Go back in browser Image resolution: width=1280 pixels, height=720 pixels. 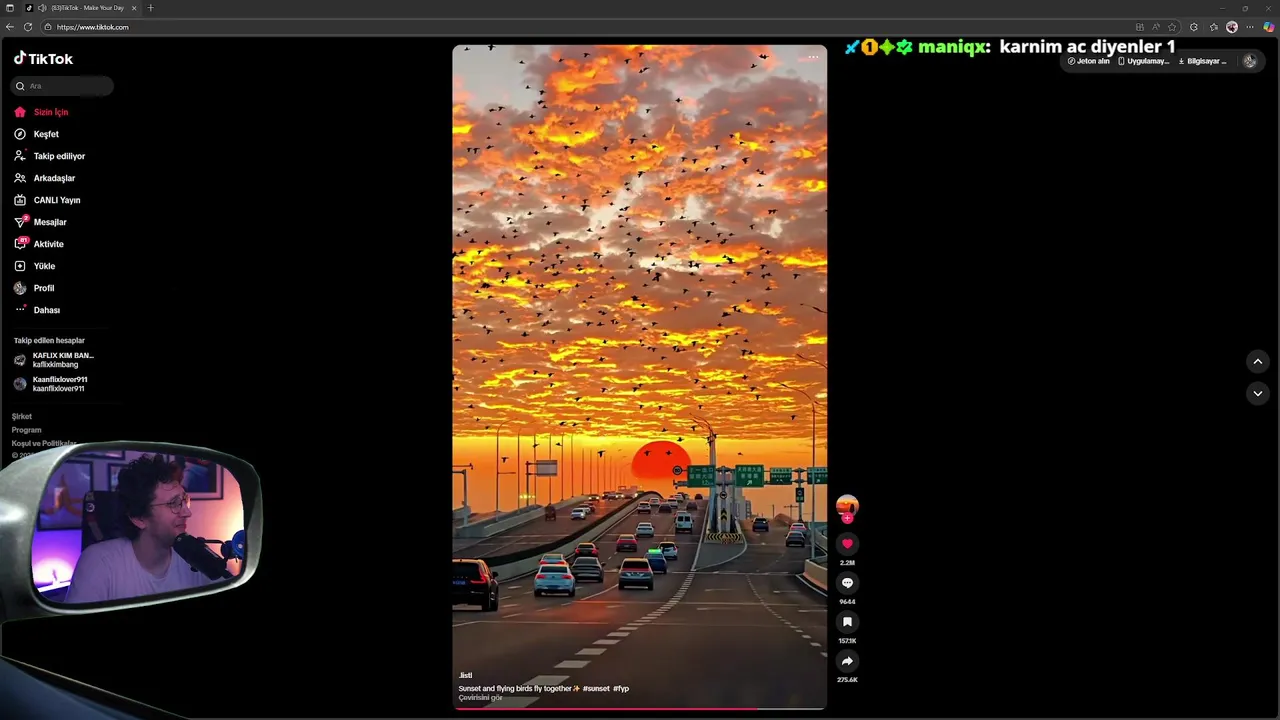[10, 27]
